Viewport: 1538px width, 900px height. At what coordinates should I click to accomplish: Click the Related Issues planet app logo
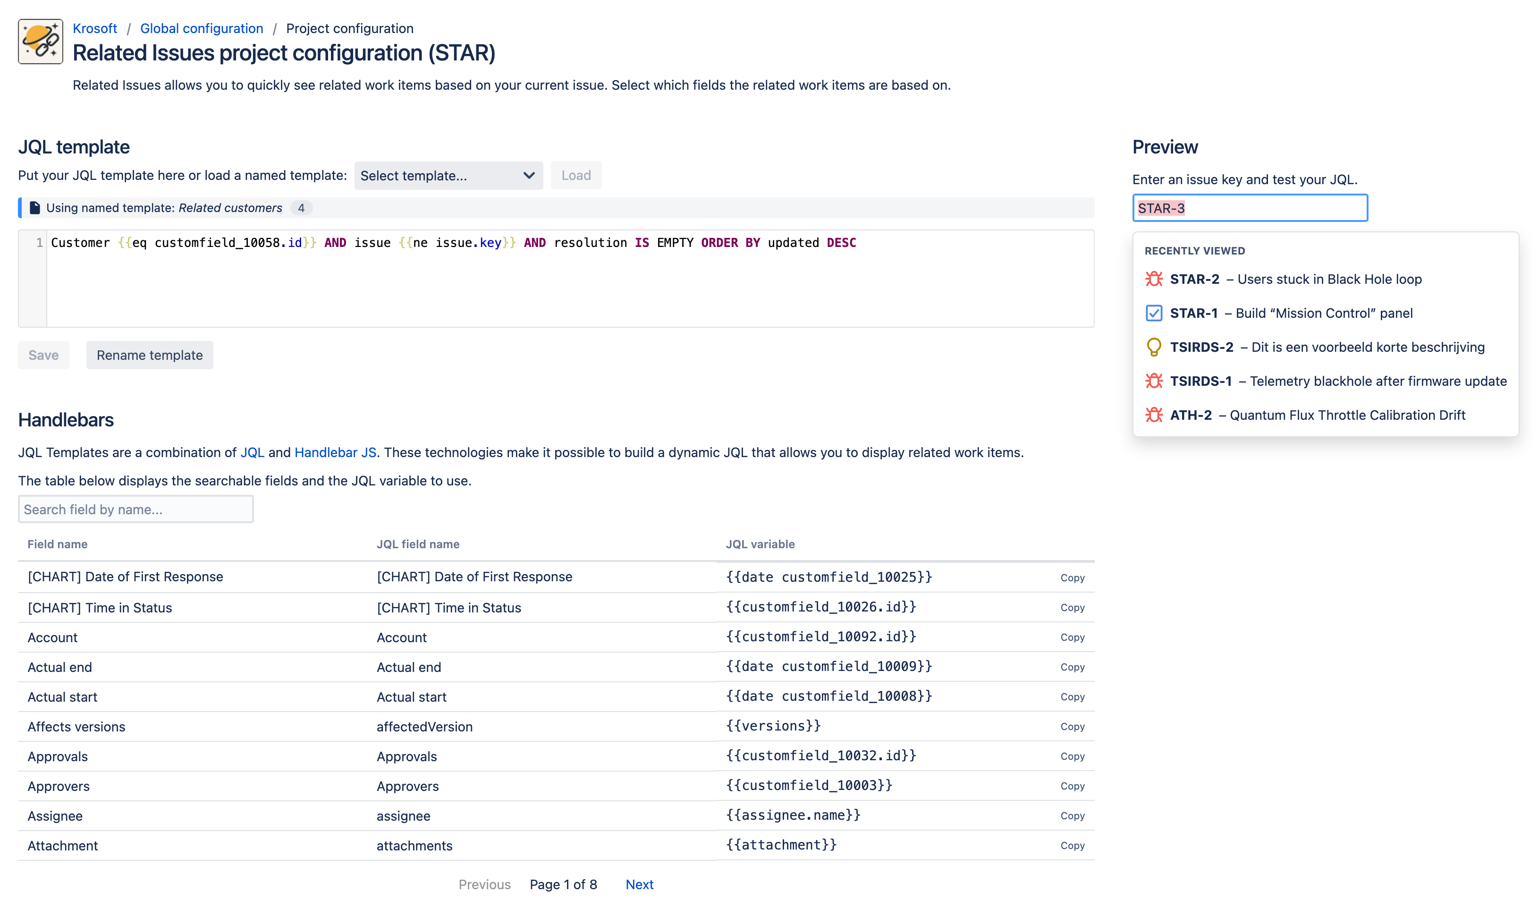coord(40,42)
